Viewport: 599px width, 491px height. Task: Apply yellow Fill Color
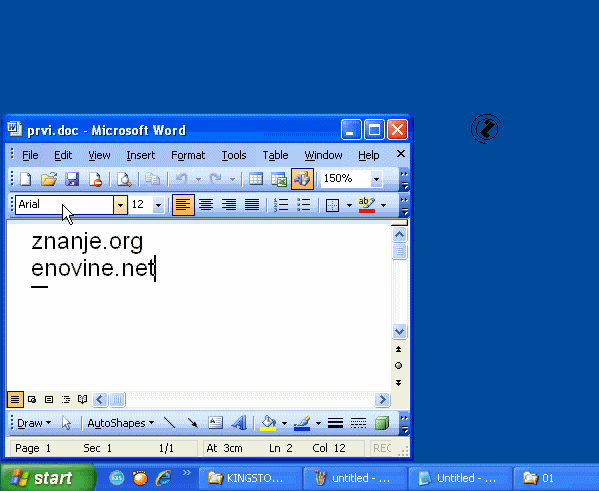(x=268, y=423)
